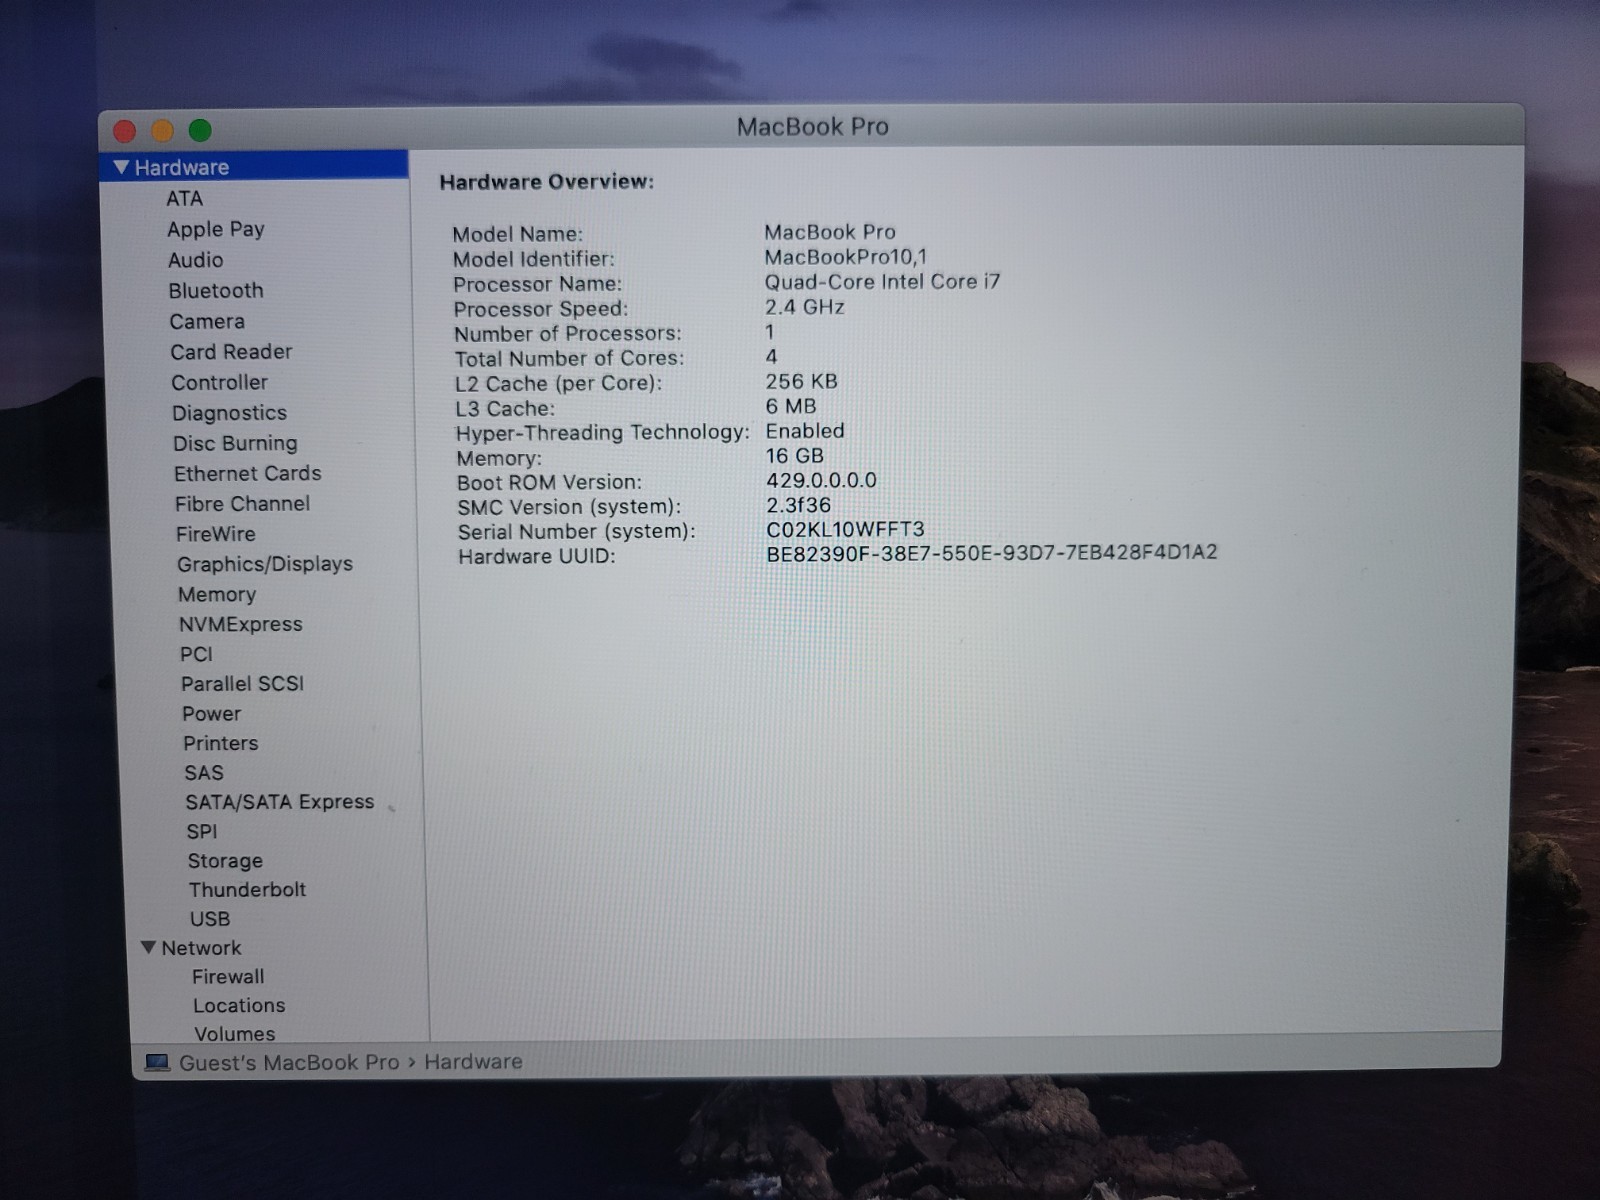
Task: Click L3 cache value 6 MB
Action: click(x=791, y=406)
